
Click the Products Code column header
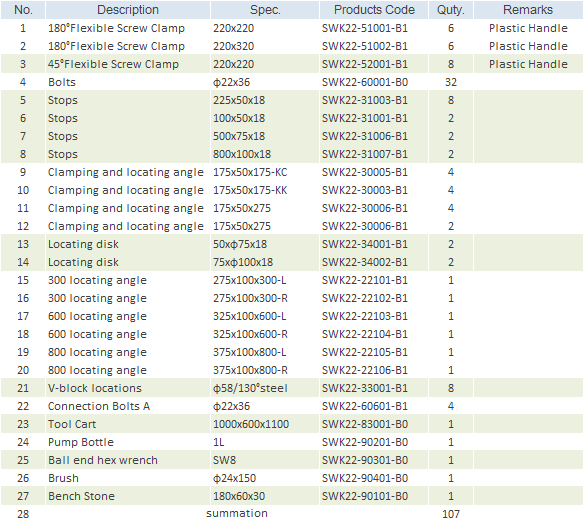[374, 10]
